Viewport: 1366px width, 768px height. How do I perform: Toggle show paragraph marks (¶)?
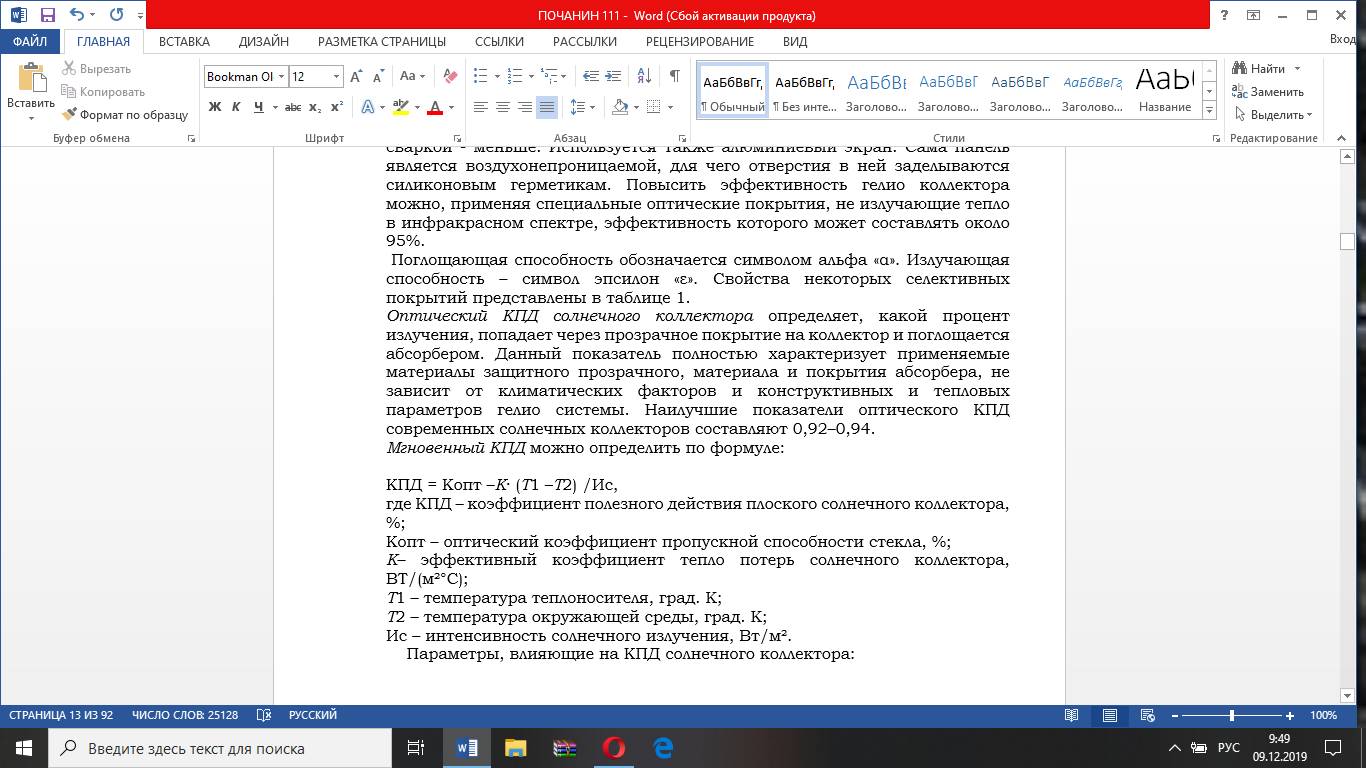tap(675, 76)
